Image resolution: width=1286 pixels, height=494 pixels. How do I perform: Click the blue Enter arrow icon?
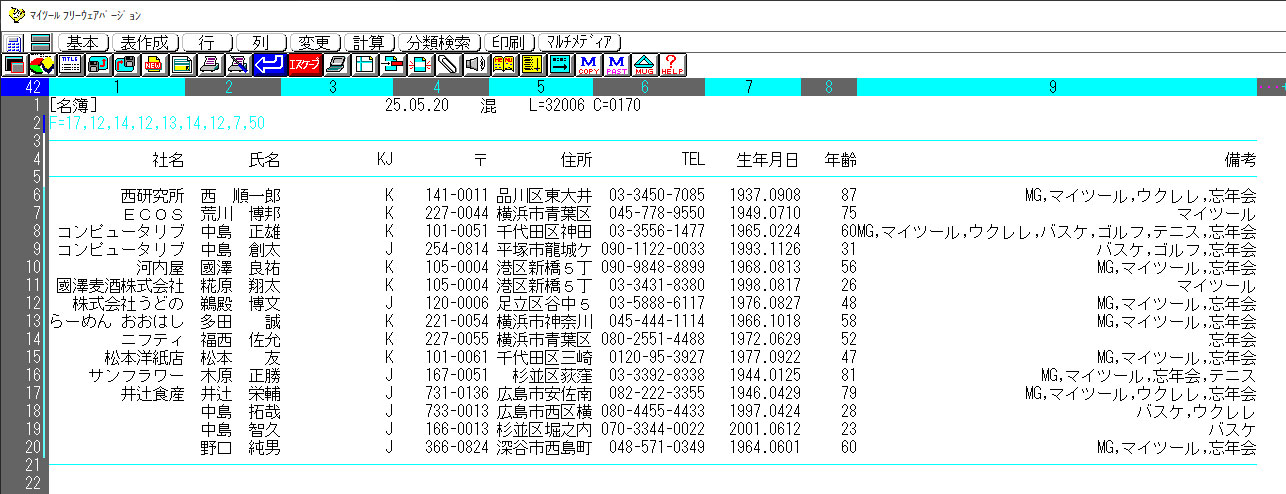click(268, 65)
